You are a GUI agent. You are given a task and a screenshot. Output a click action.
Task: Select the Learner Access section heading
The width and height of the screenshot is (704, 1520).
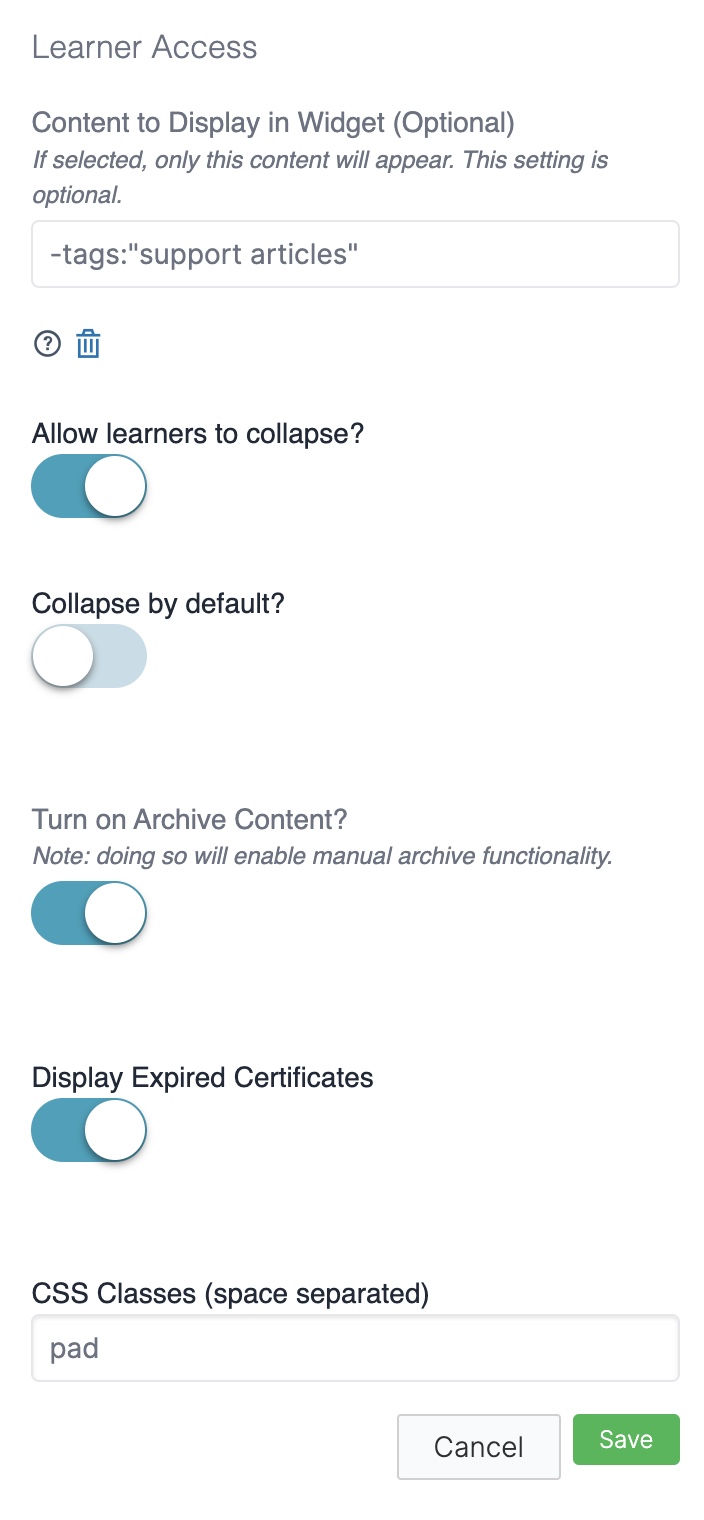pyautogui.click(x=145, y=47)
